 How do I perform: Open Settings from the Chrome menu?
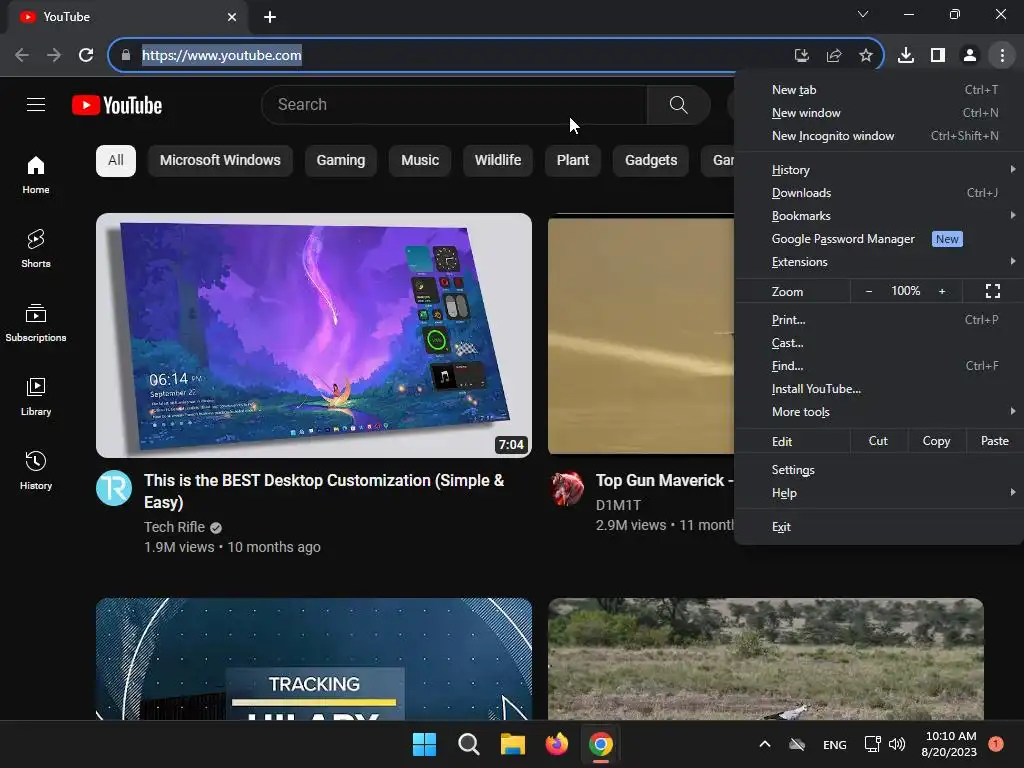coord(879,470)
